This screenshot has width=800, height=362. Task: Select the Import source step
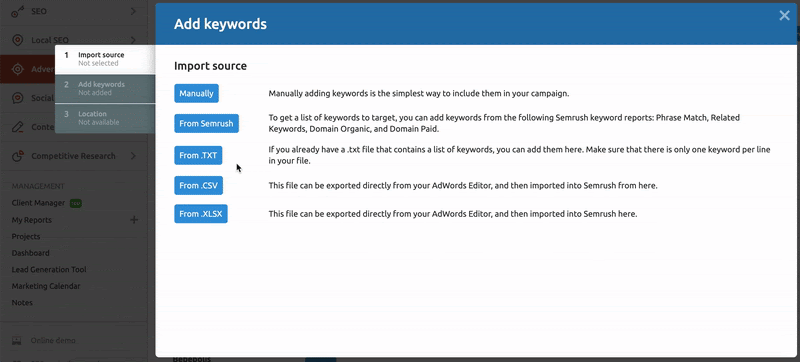[105, 59]
